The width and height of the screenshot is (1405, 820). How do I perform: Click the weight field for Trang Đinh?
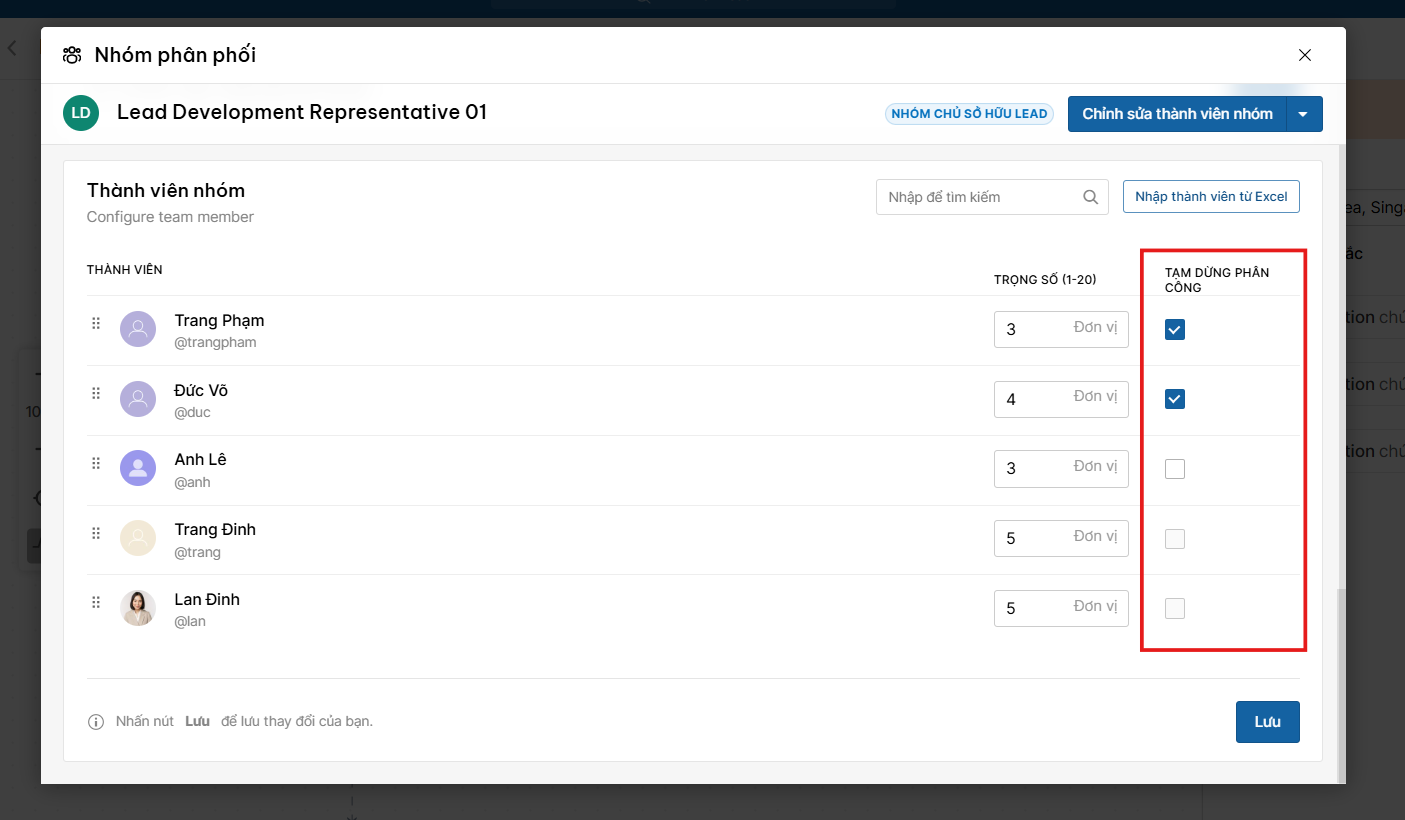[x=1061, y=538]
